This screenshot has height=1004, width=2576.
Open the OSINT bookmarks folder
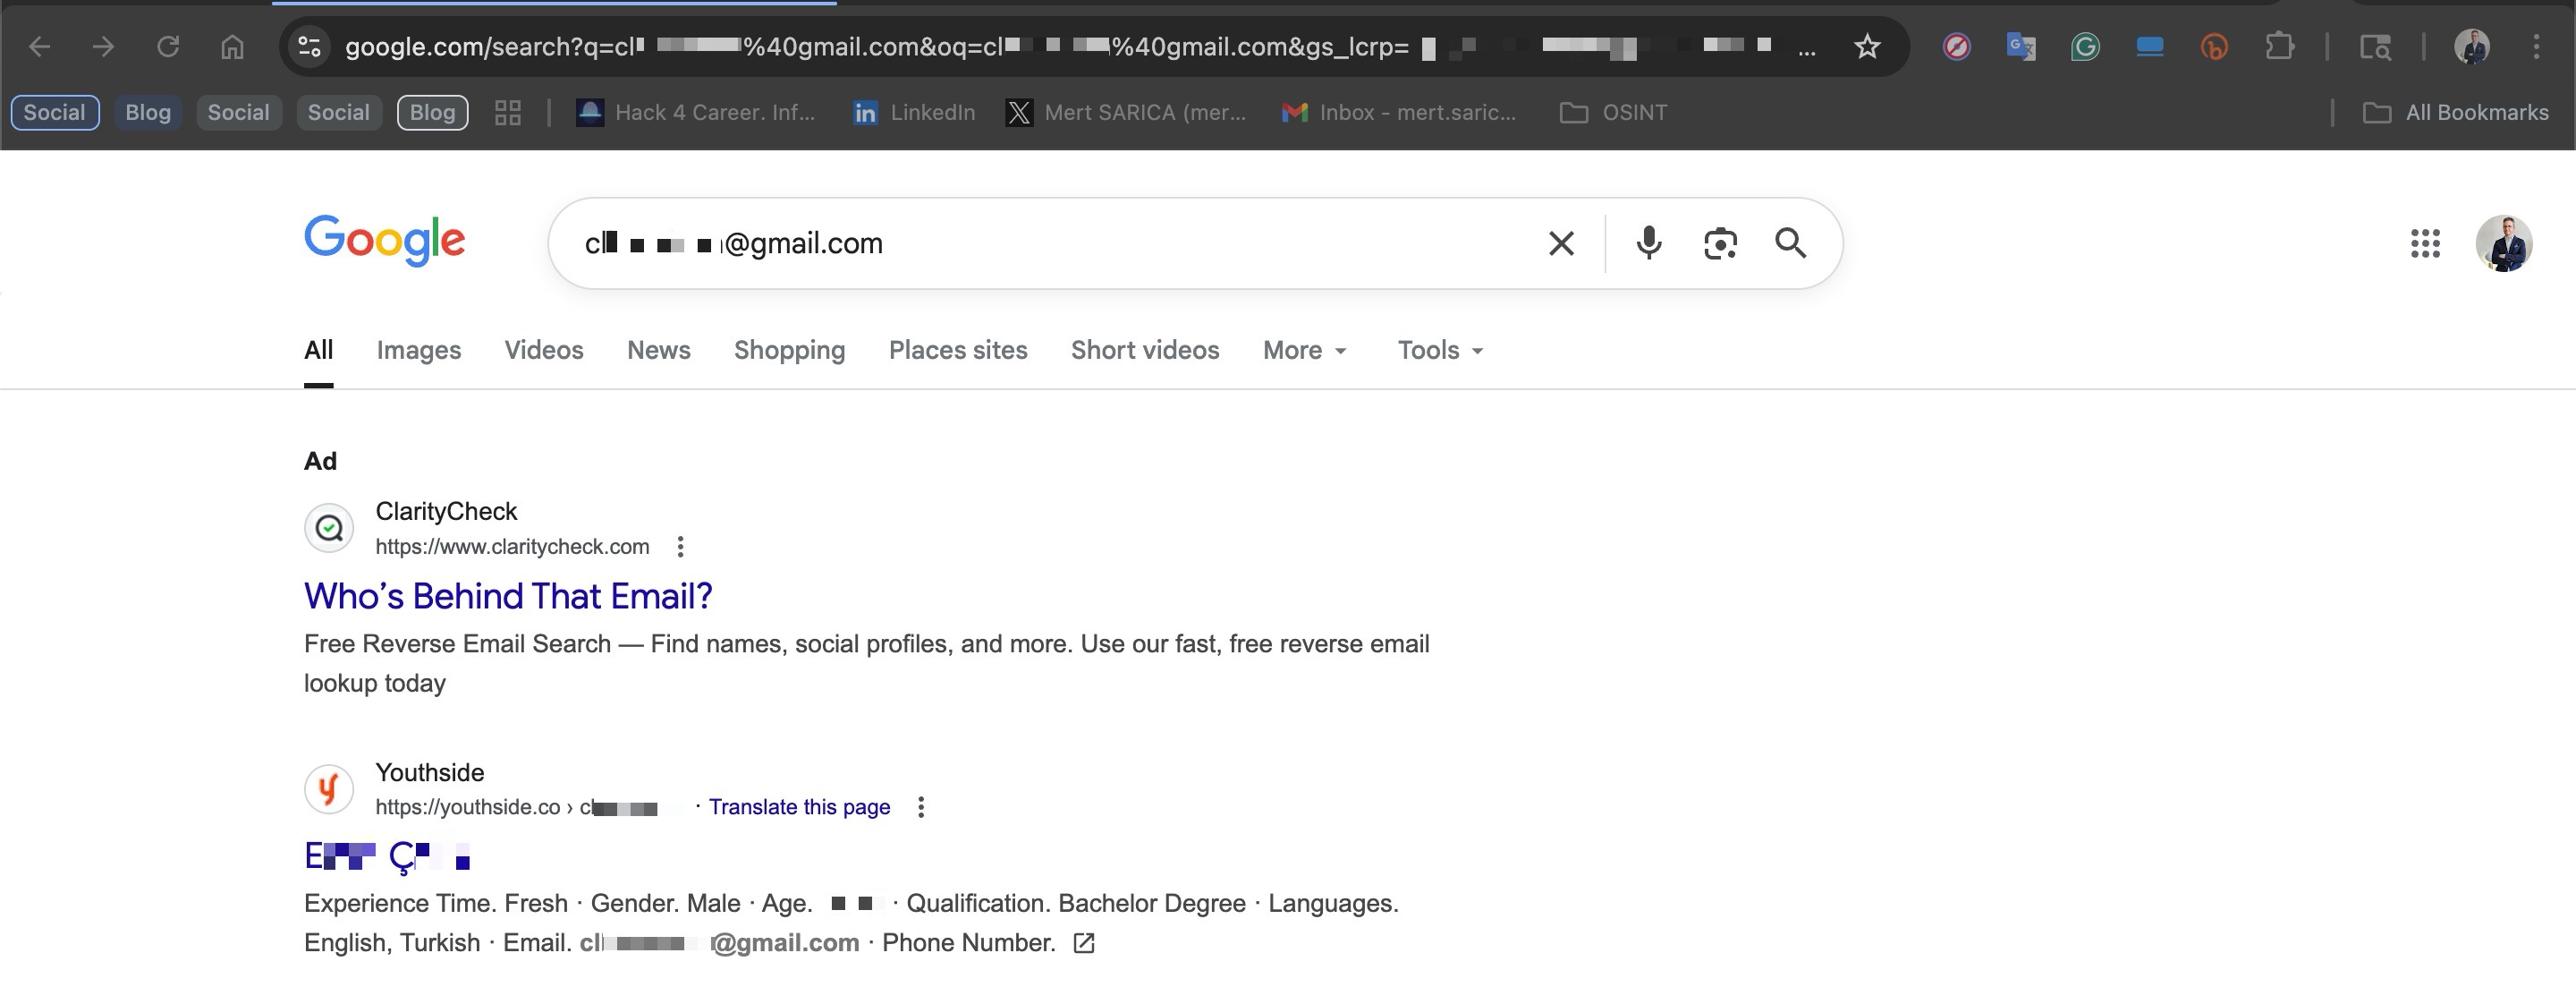[1614, 112]
